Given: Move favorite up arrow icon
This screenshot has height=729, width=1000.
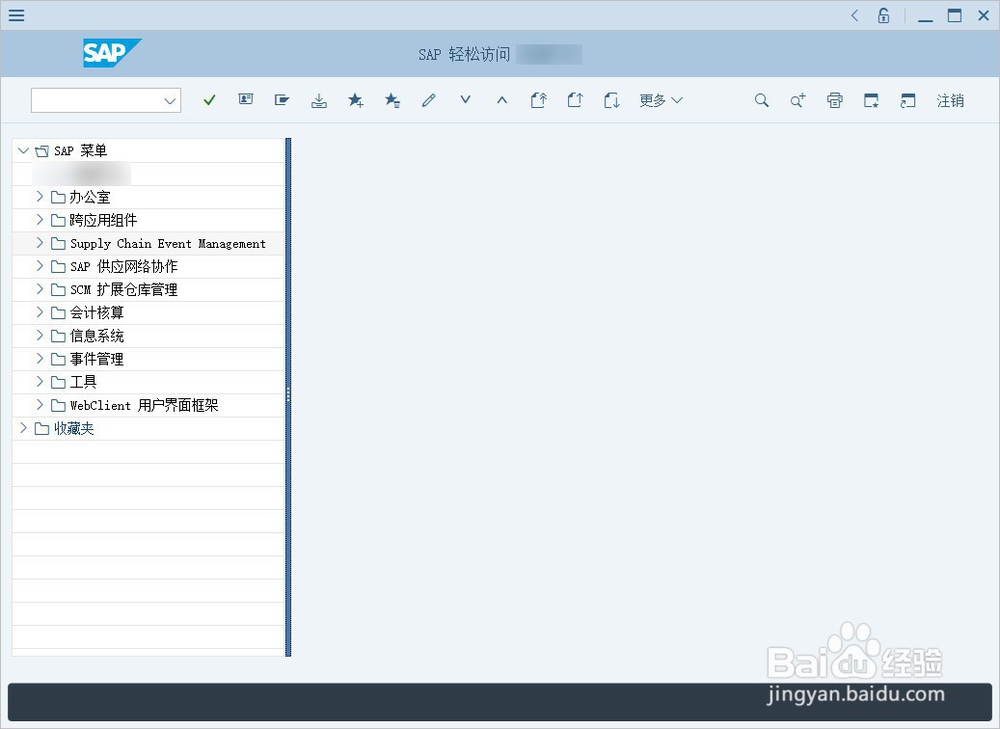Looking at the screenshot, I should tap(502, 100).
